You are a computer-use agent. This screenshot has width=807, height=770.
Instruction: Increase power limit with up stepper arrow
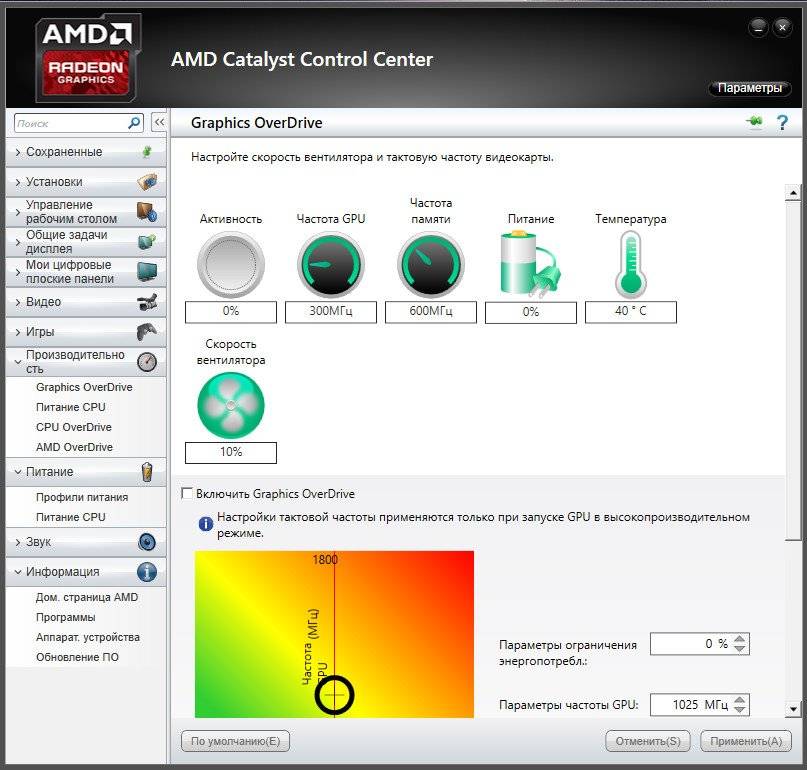740,639
